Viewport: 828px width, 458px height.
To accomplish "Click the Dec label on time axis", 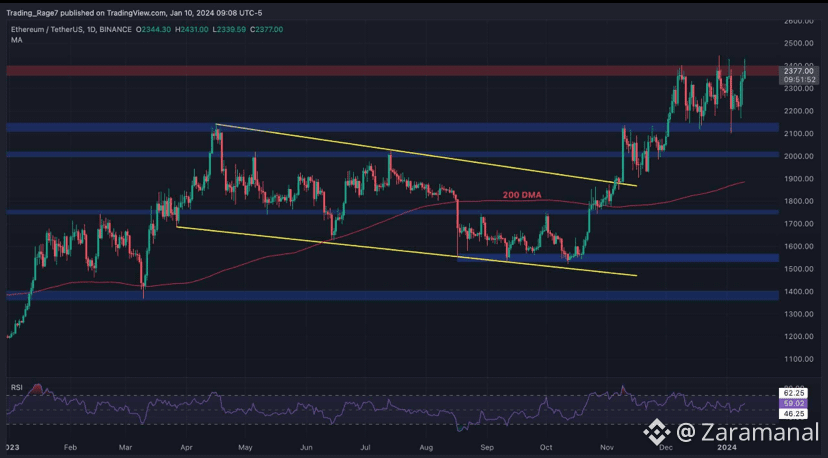I will [x=666, y=447].
